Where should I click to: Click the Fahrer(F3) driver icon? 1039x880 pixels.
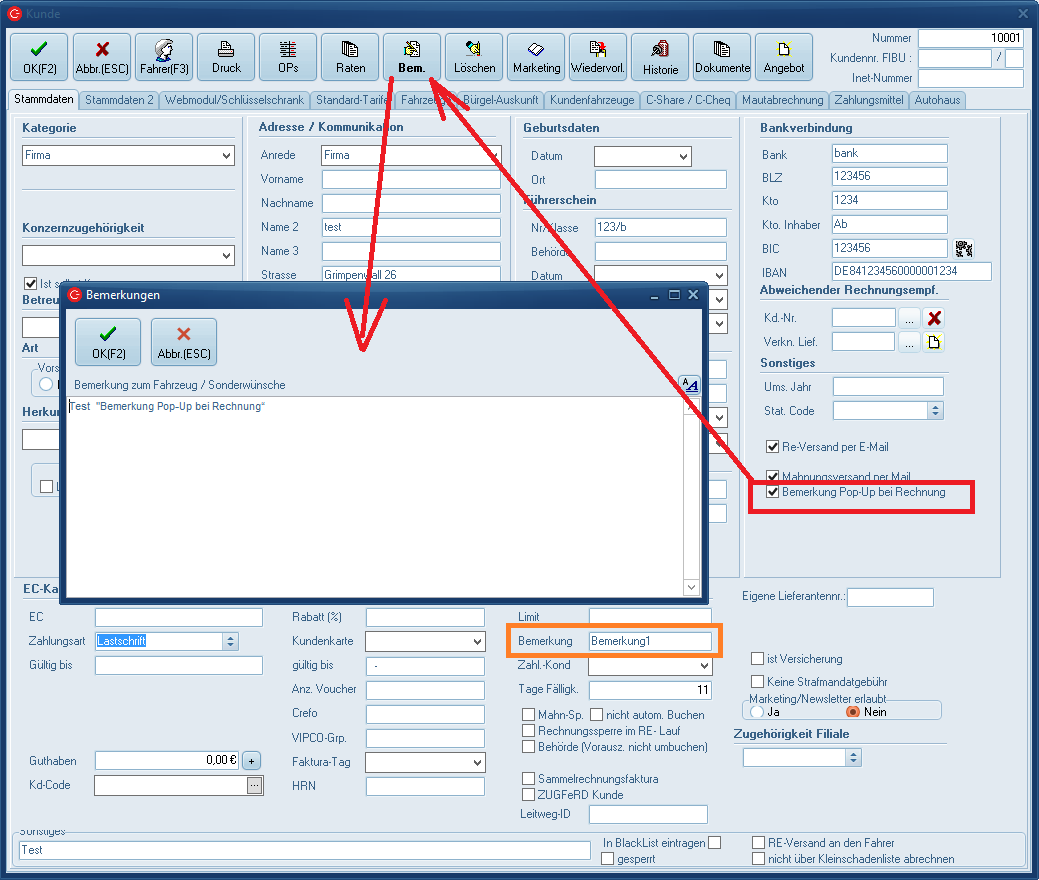click(x=164, y=57)
